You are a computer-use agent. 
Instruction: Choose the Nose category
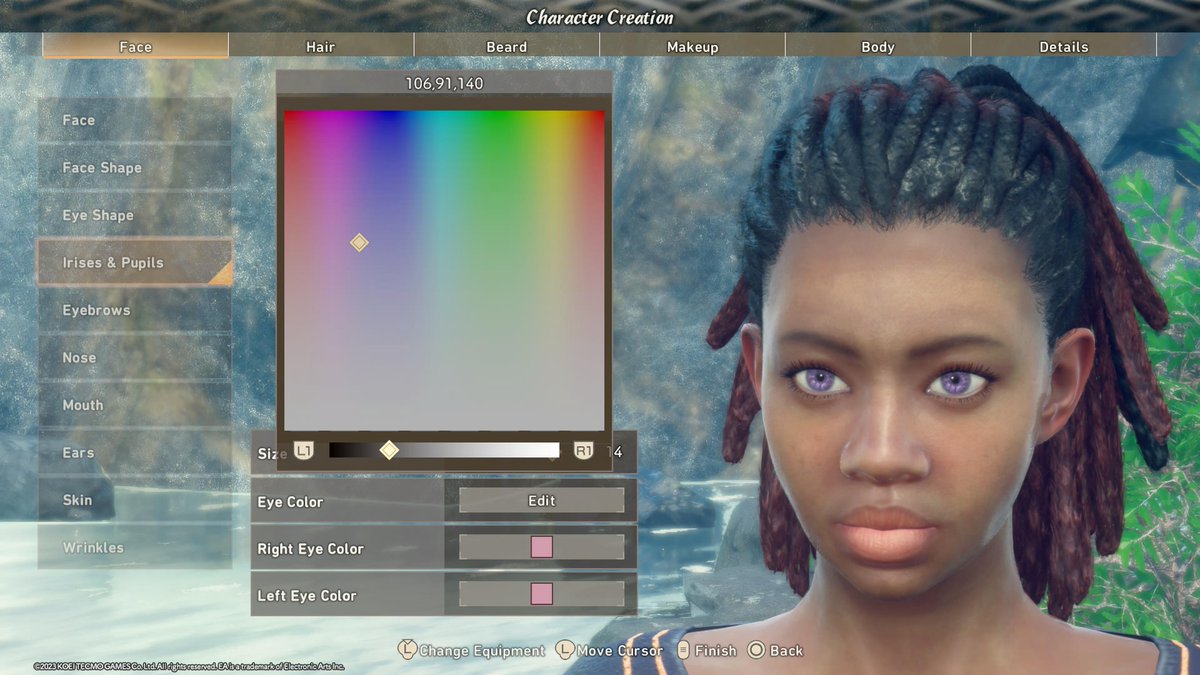click(x=134, y=357)
